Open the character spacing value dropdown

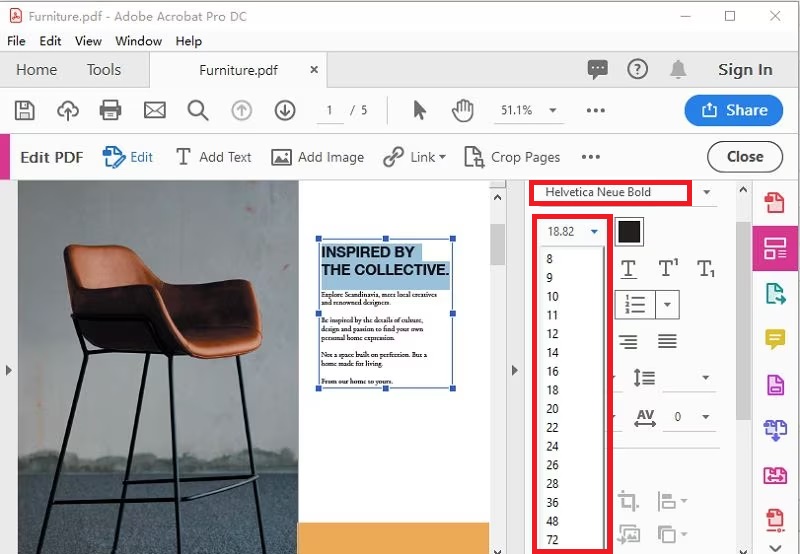tap(706, 417)
